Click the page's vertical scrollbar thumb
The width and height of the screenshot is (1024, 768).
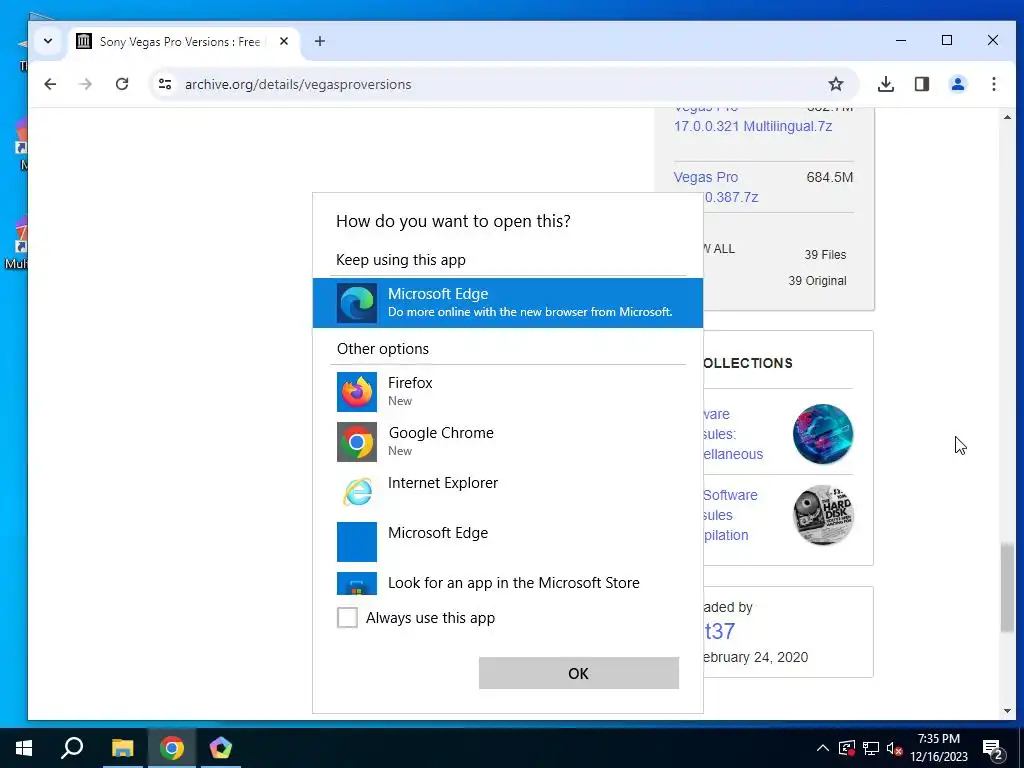[x=1007, y=588]
